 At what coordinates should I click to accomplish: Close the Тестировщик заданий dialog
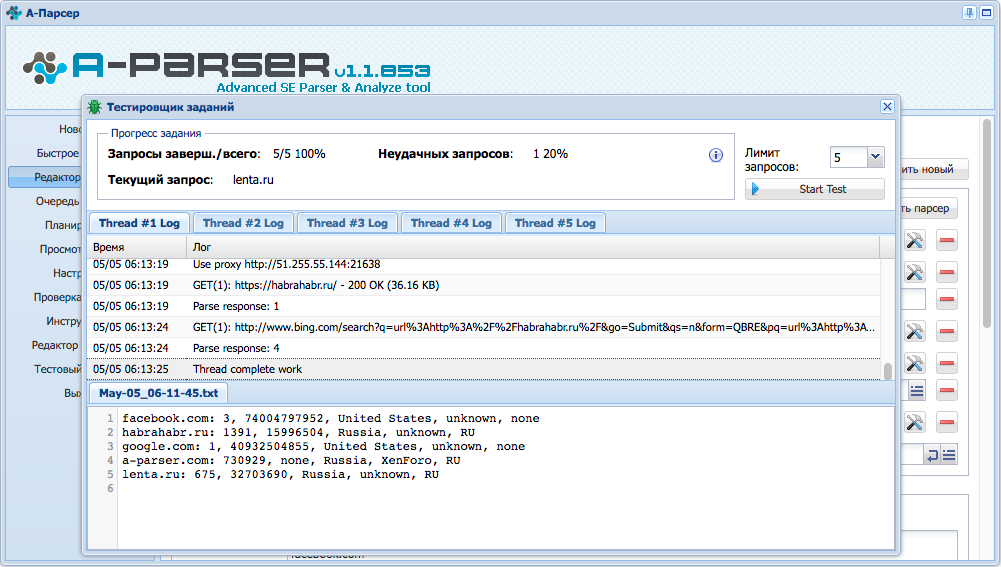point(887,107)
